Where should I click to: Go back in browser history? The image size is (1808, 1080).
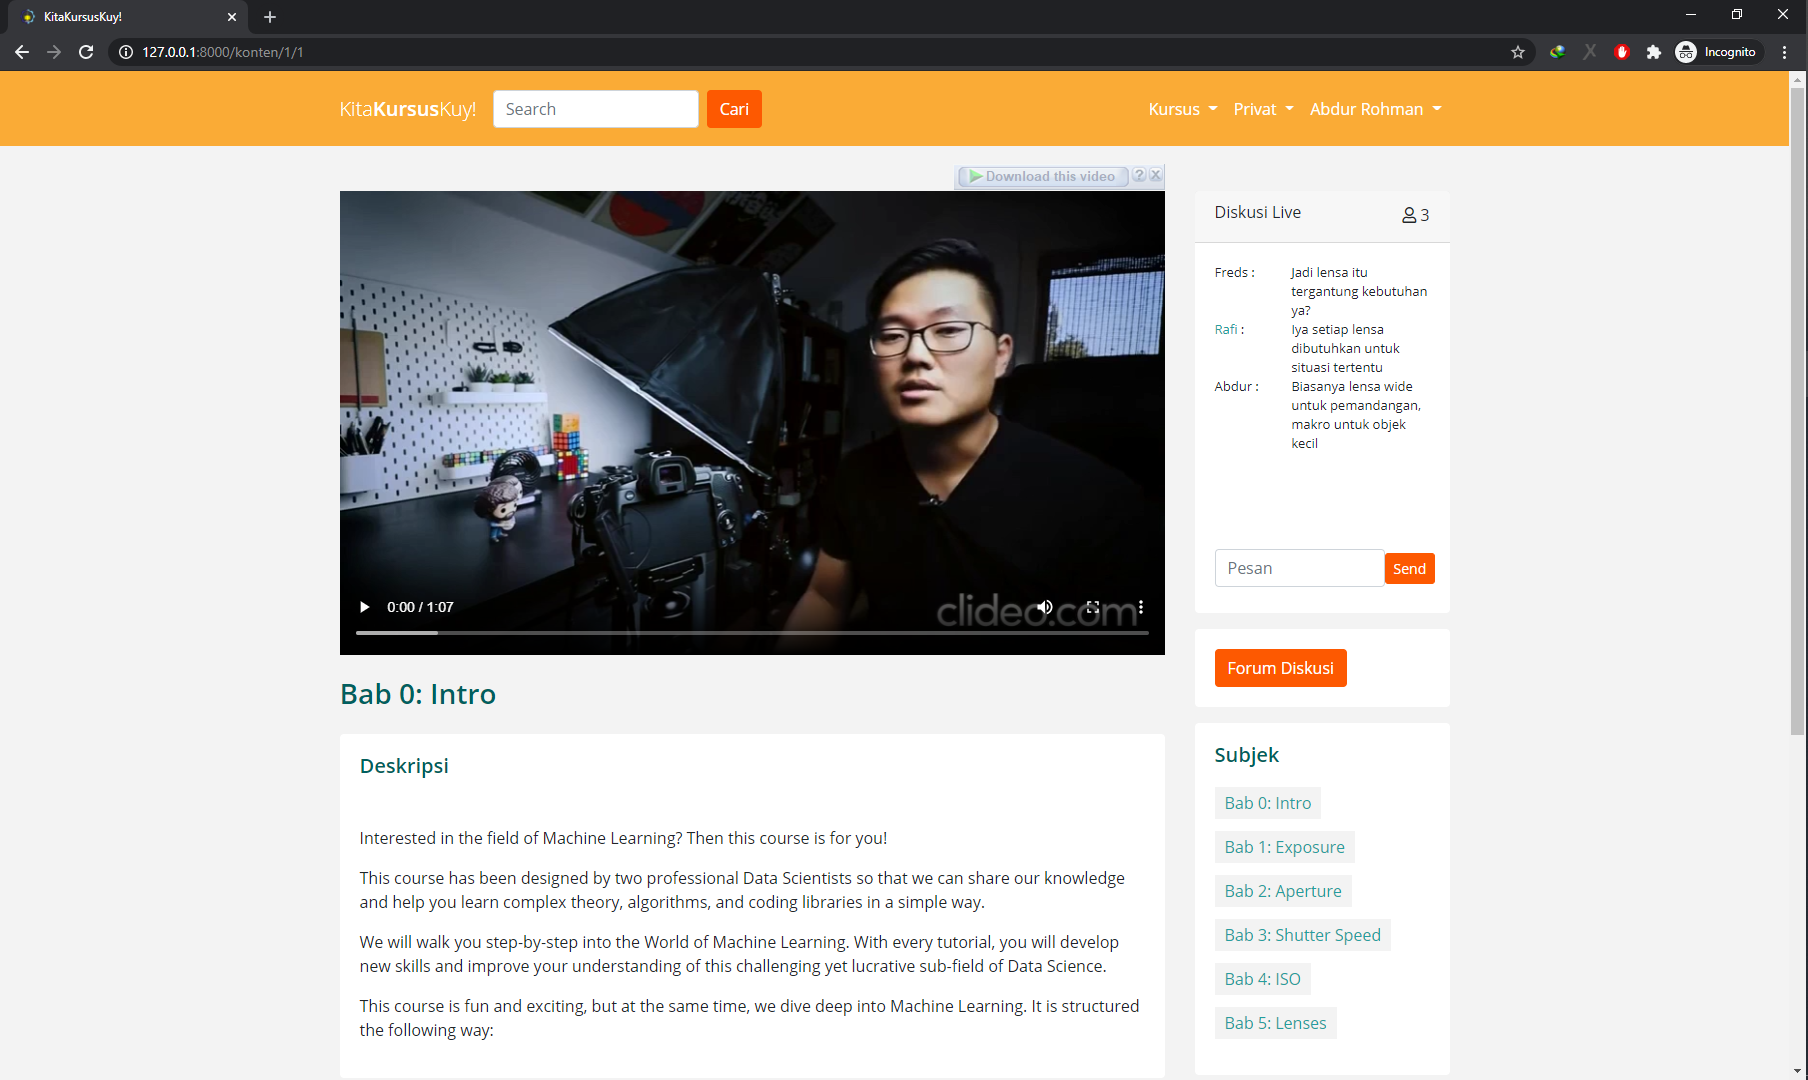click(22, 52)
